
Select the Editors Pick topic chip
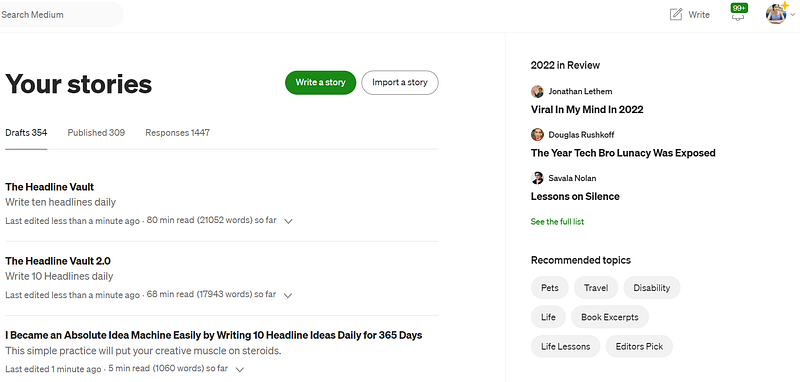click(x=639, y=347)
